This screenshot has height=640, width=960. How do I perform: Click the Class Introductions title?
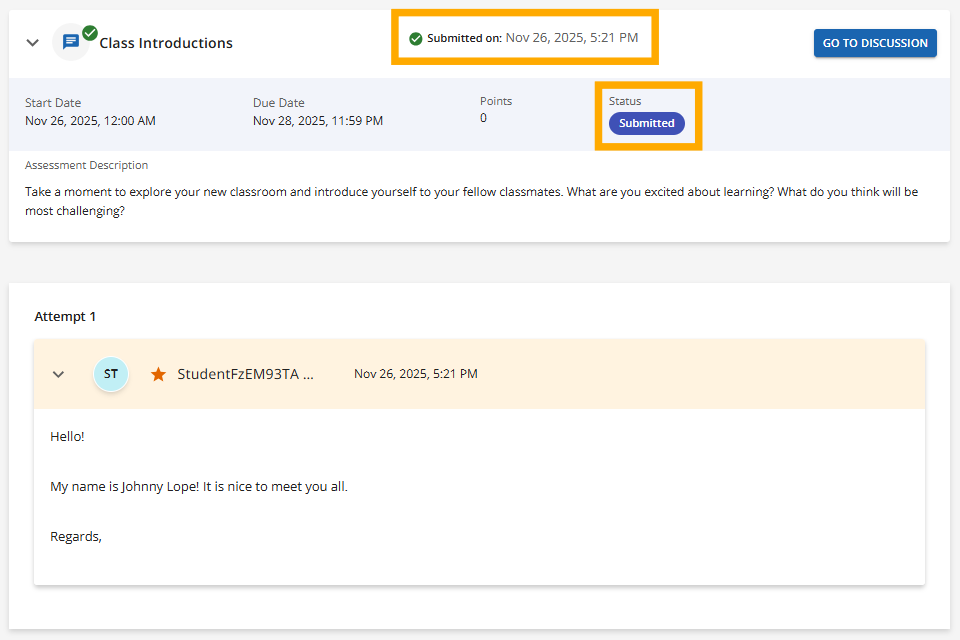[166, 43]
